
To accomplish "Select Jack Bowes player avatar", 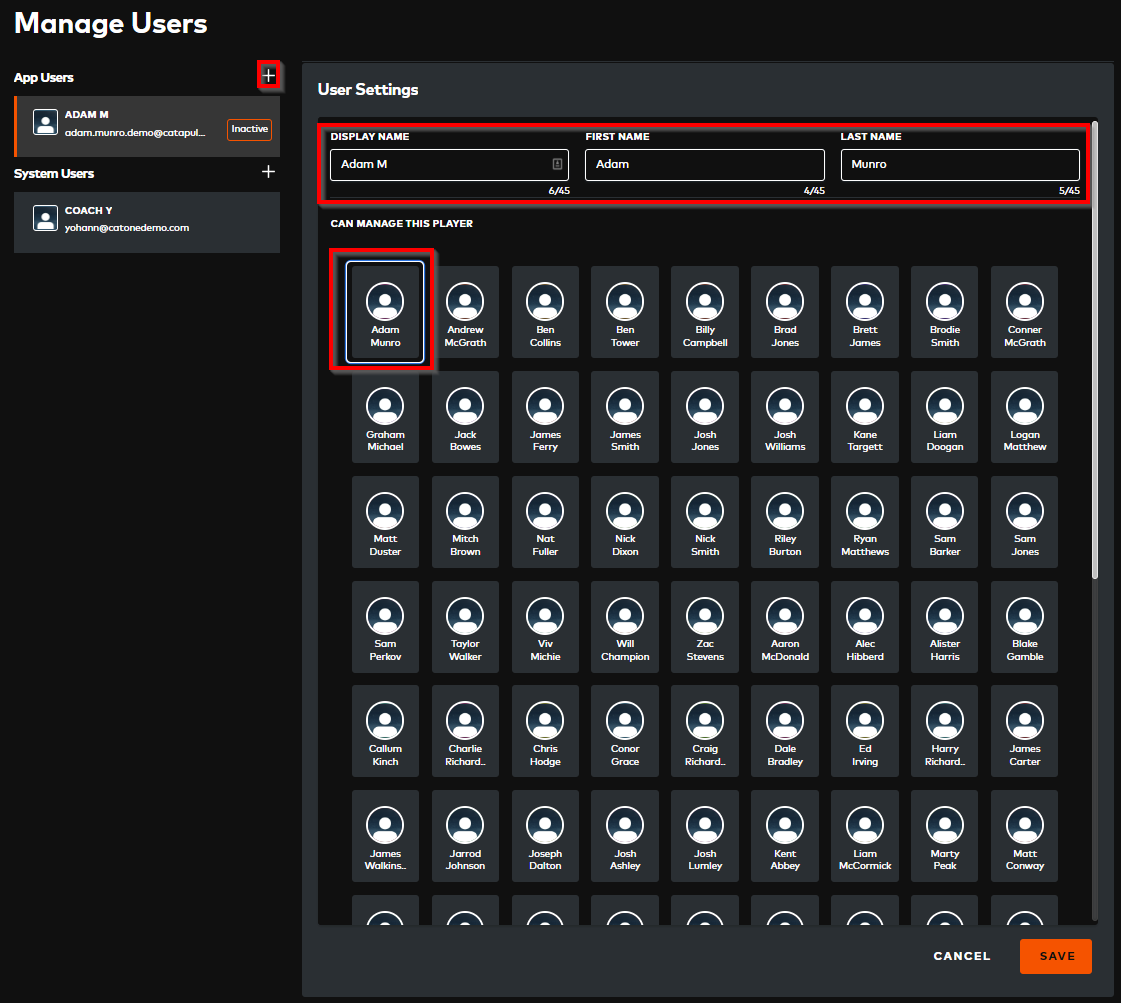I will [x=465, y=406].
